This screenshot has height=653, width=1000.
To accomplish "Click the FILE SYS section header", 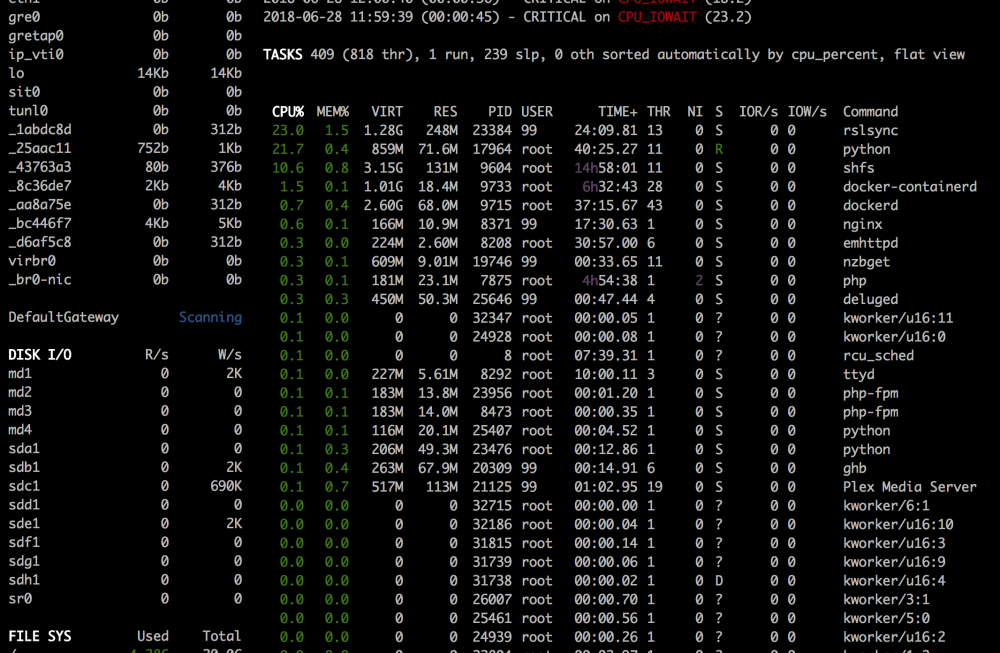I will click(x=40, y=636).
